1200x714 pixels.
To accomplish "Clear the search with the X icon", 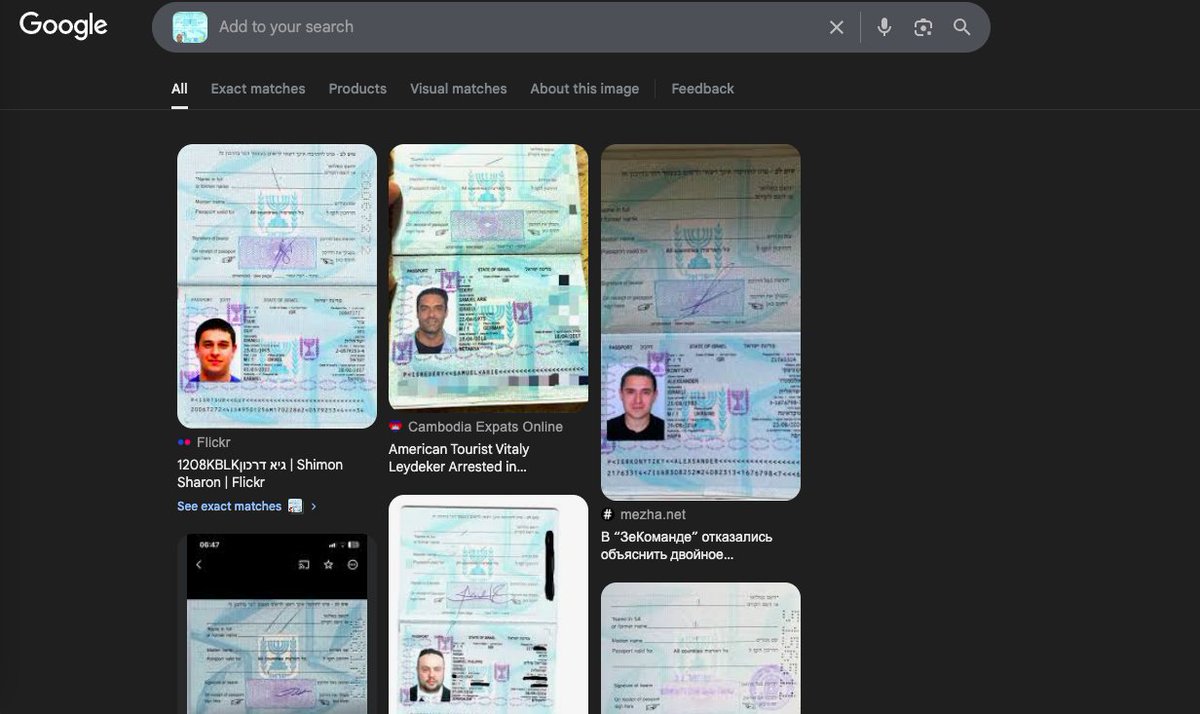I will point(837,27).
